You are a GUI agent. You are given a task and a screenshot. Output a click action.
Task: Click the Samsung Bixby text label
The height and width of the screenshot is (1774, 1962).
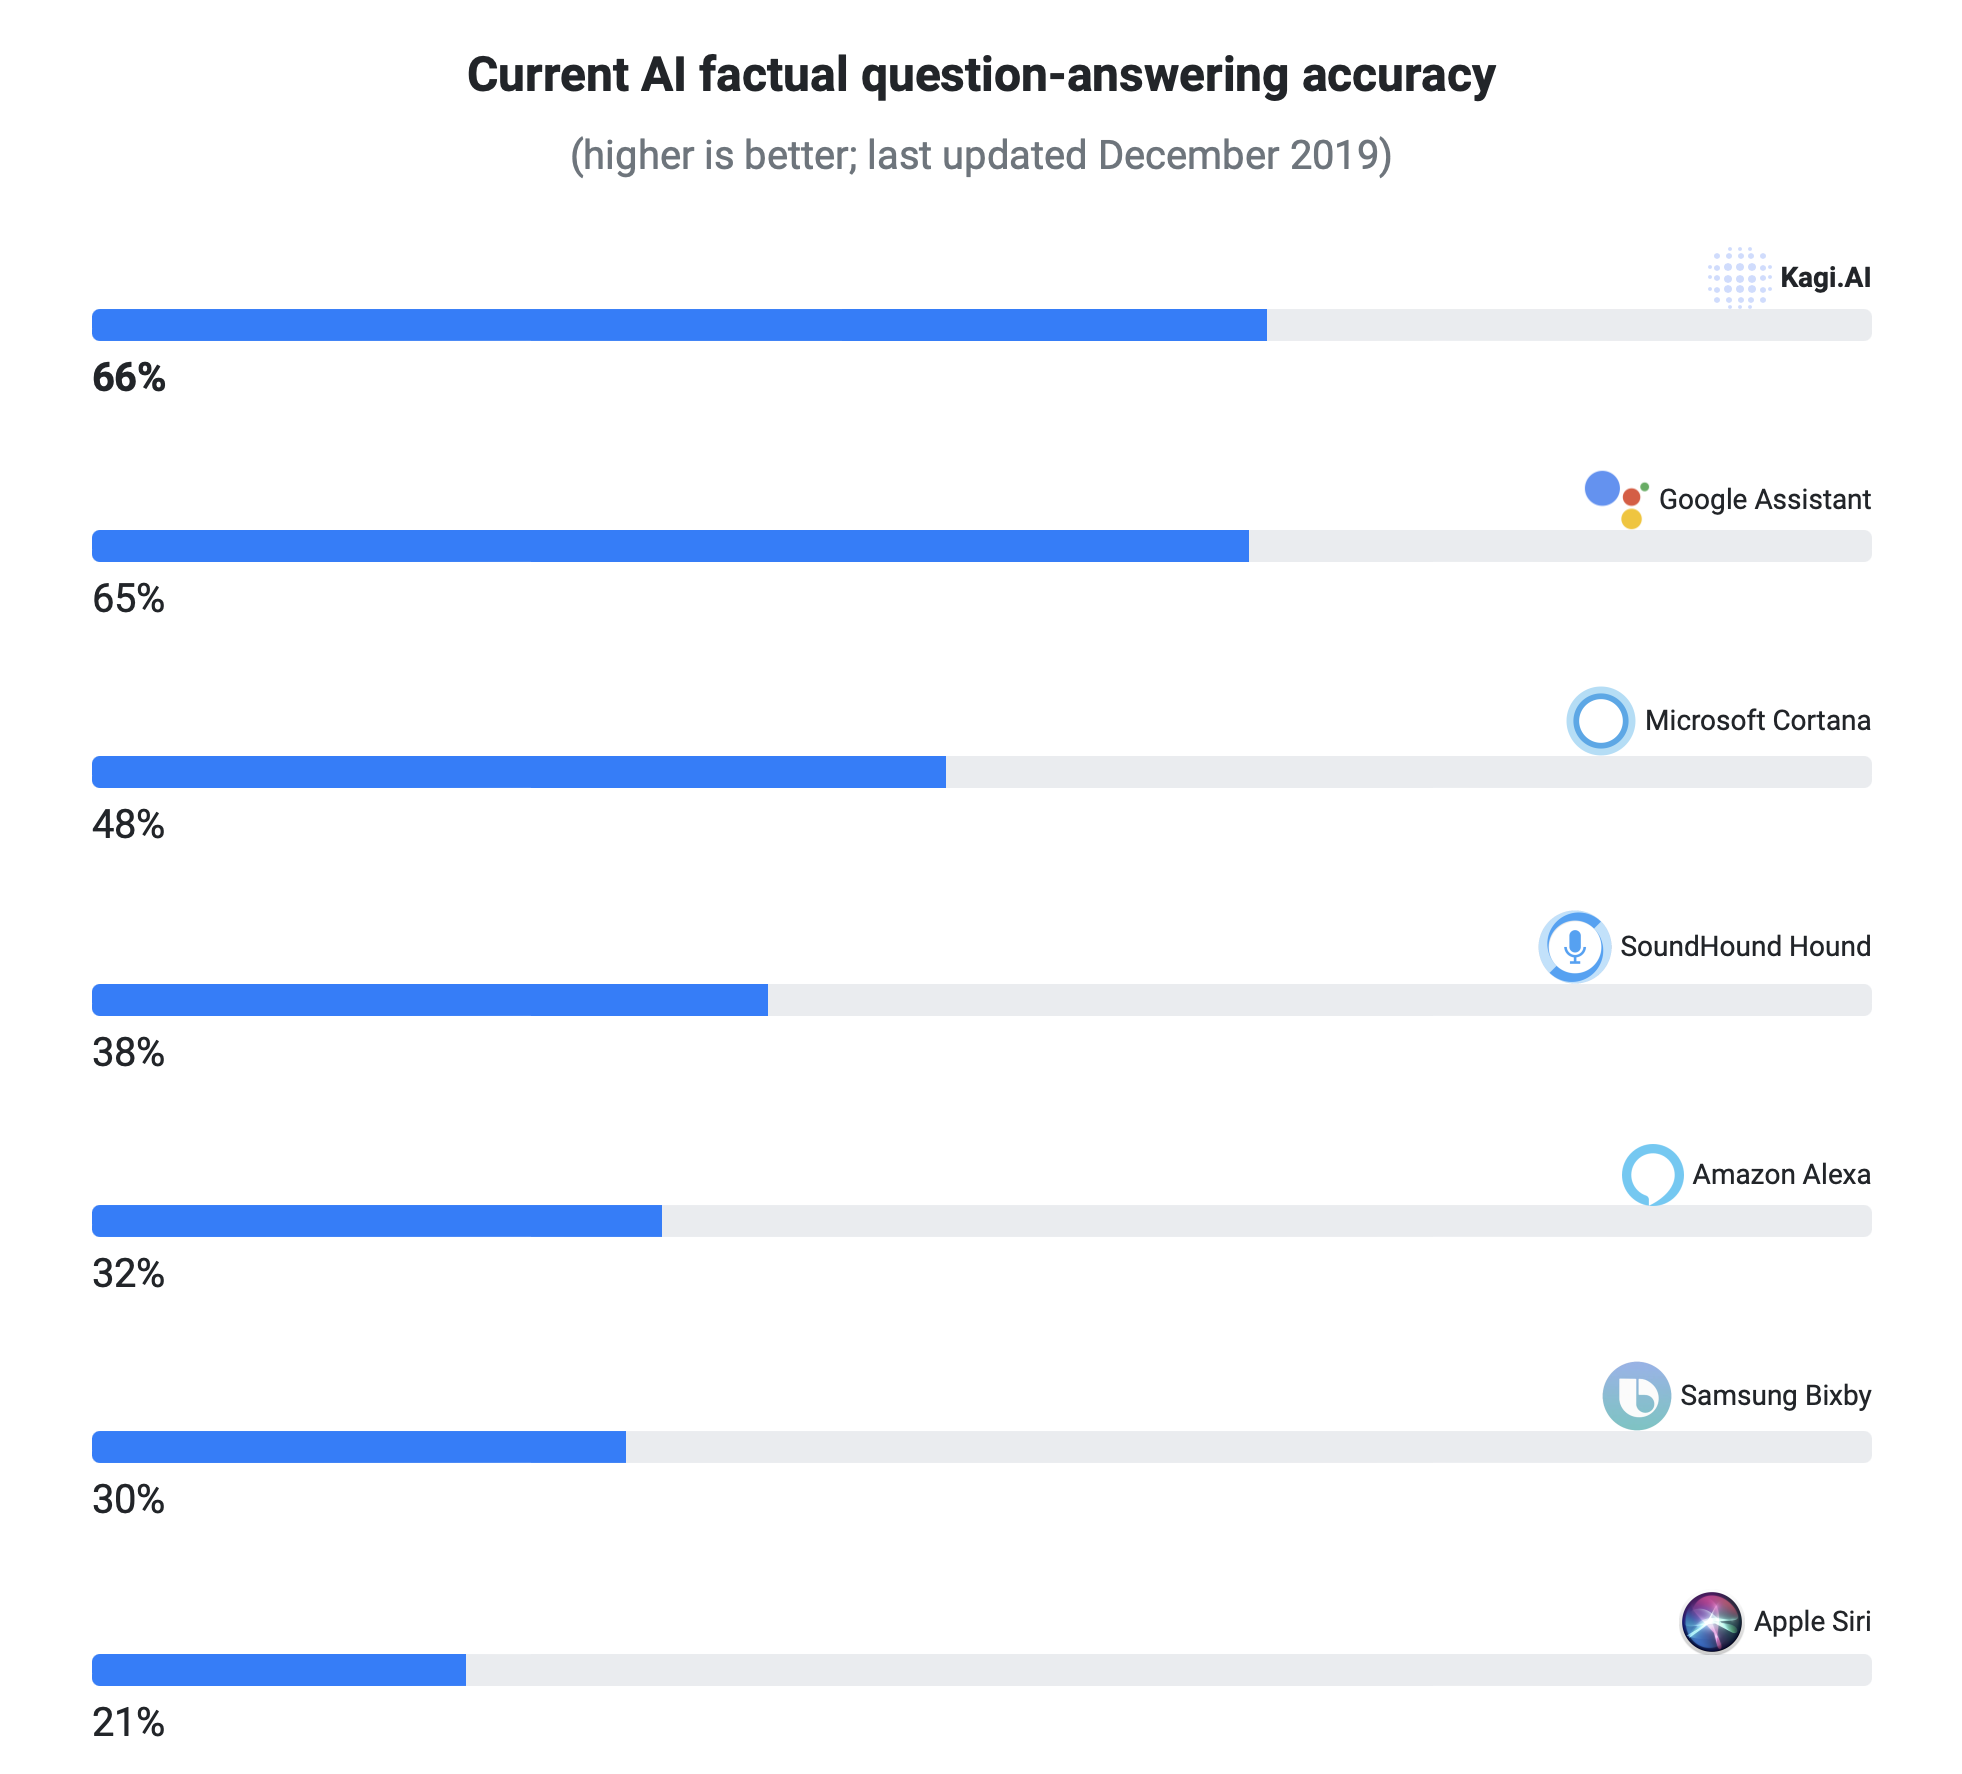[x=1775, y=1395]
